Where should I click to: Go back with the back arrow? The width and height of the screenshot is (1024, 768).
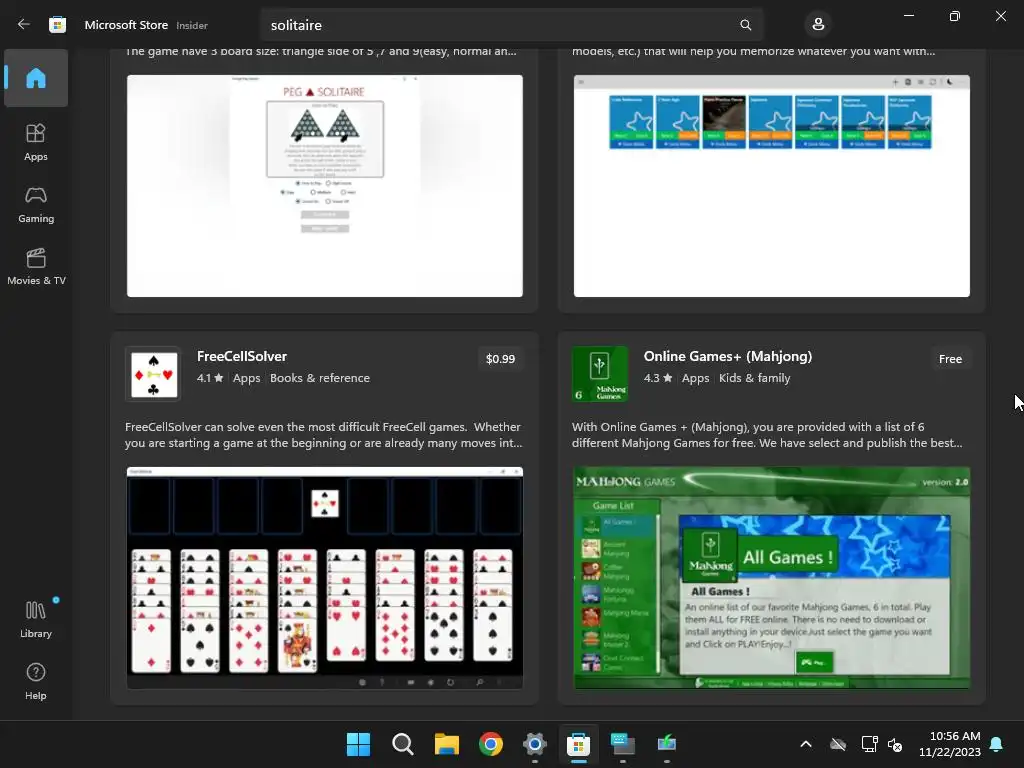pyautogui.click(x=24, y=25)
